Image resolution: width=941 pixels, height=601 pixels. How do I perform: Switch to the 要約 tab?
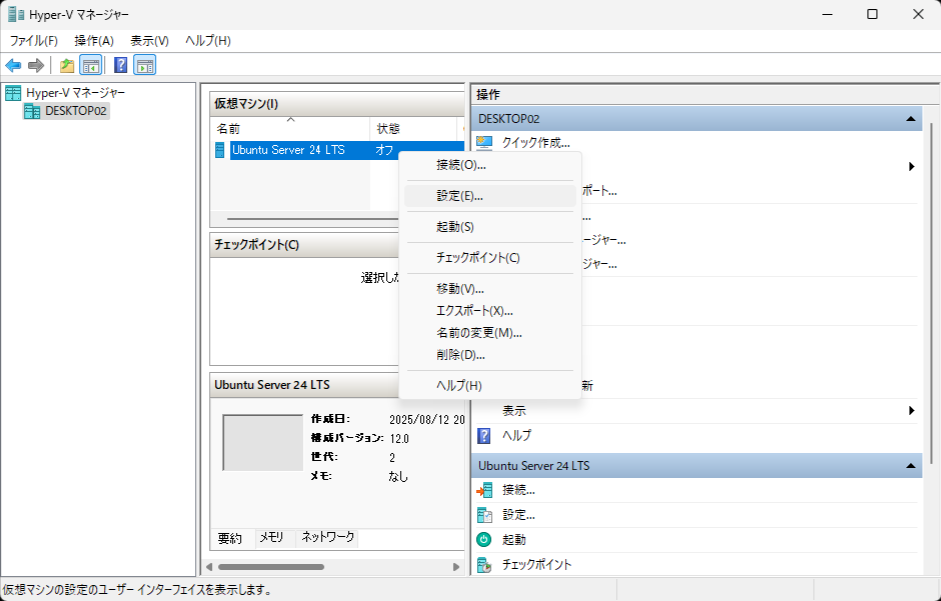[x=230, y=538]
